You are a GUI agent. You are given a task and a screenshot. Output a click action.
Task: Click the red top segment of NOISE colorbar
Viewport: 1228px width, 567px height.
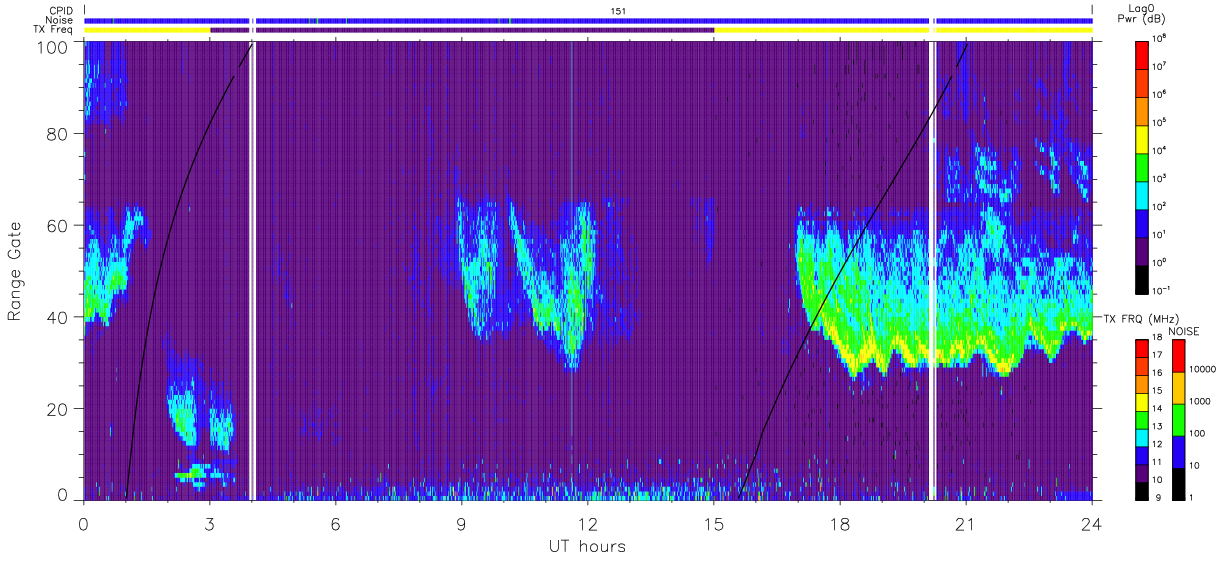click(x=1178, y=356)
